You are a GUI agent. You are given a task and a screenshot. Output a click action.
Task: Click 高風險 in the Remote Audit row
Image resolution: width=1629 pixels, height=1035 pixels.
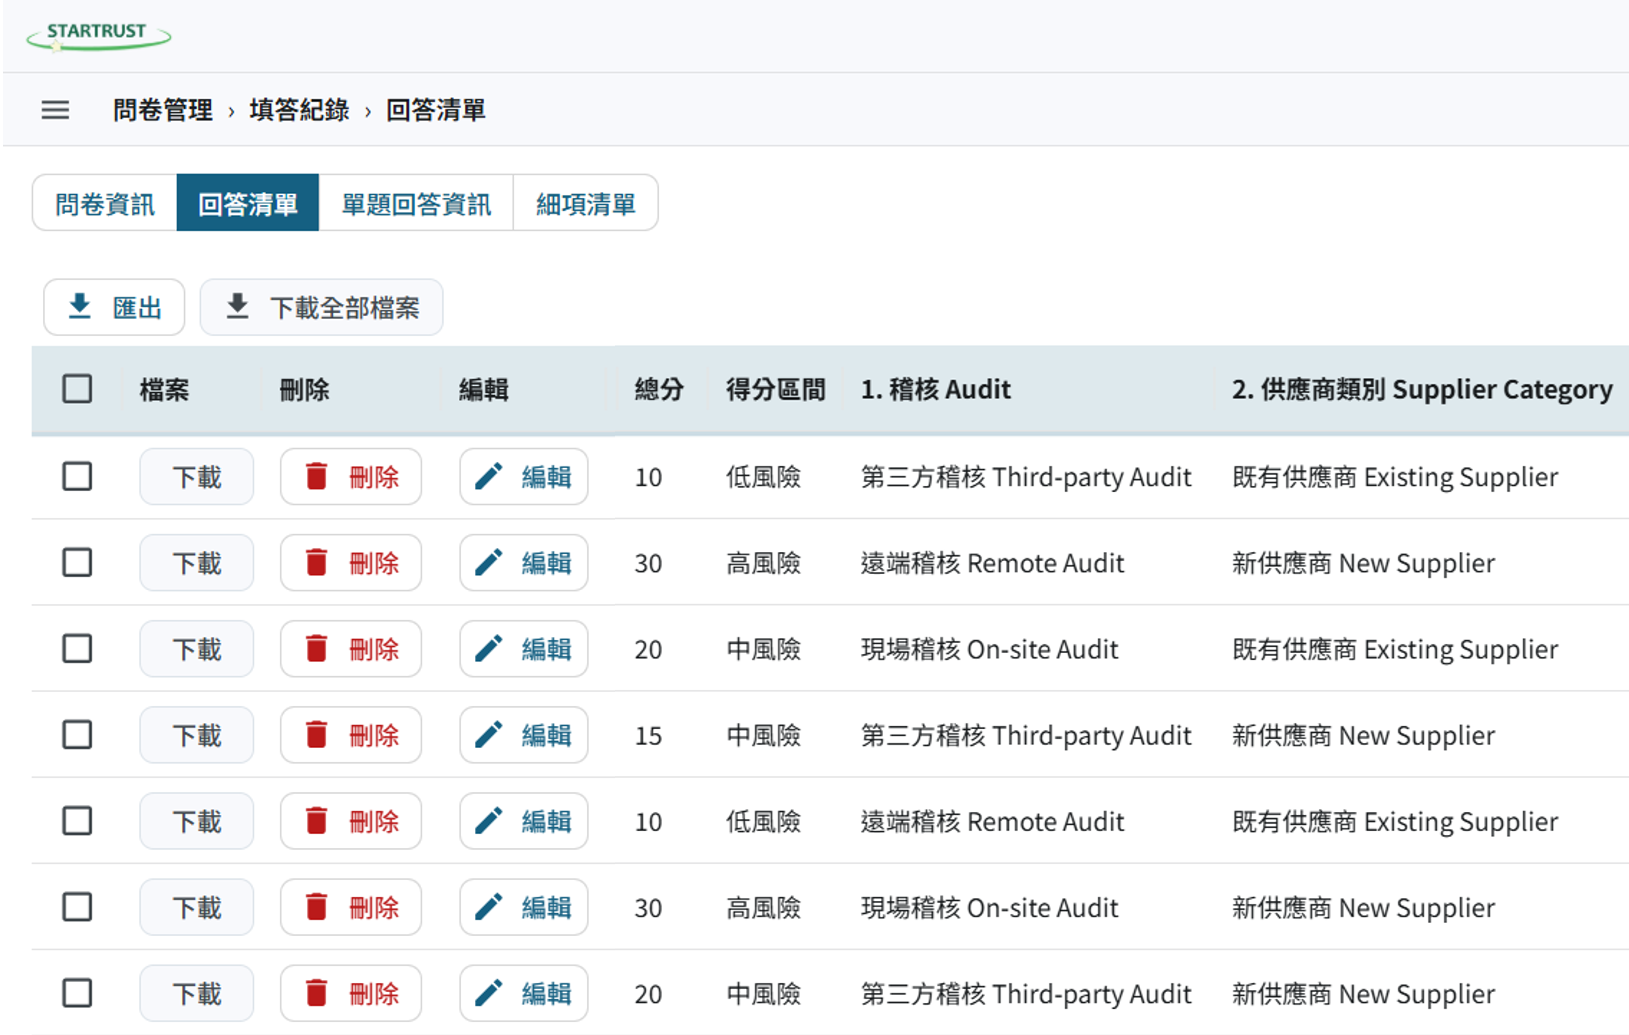coord(763,563)
